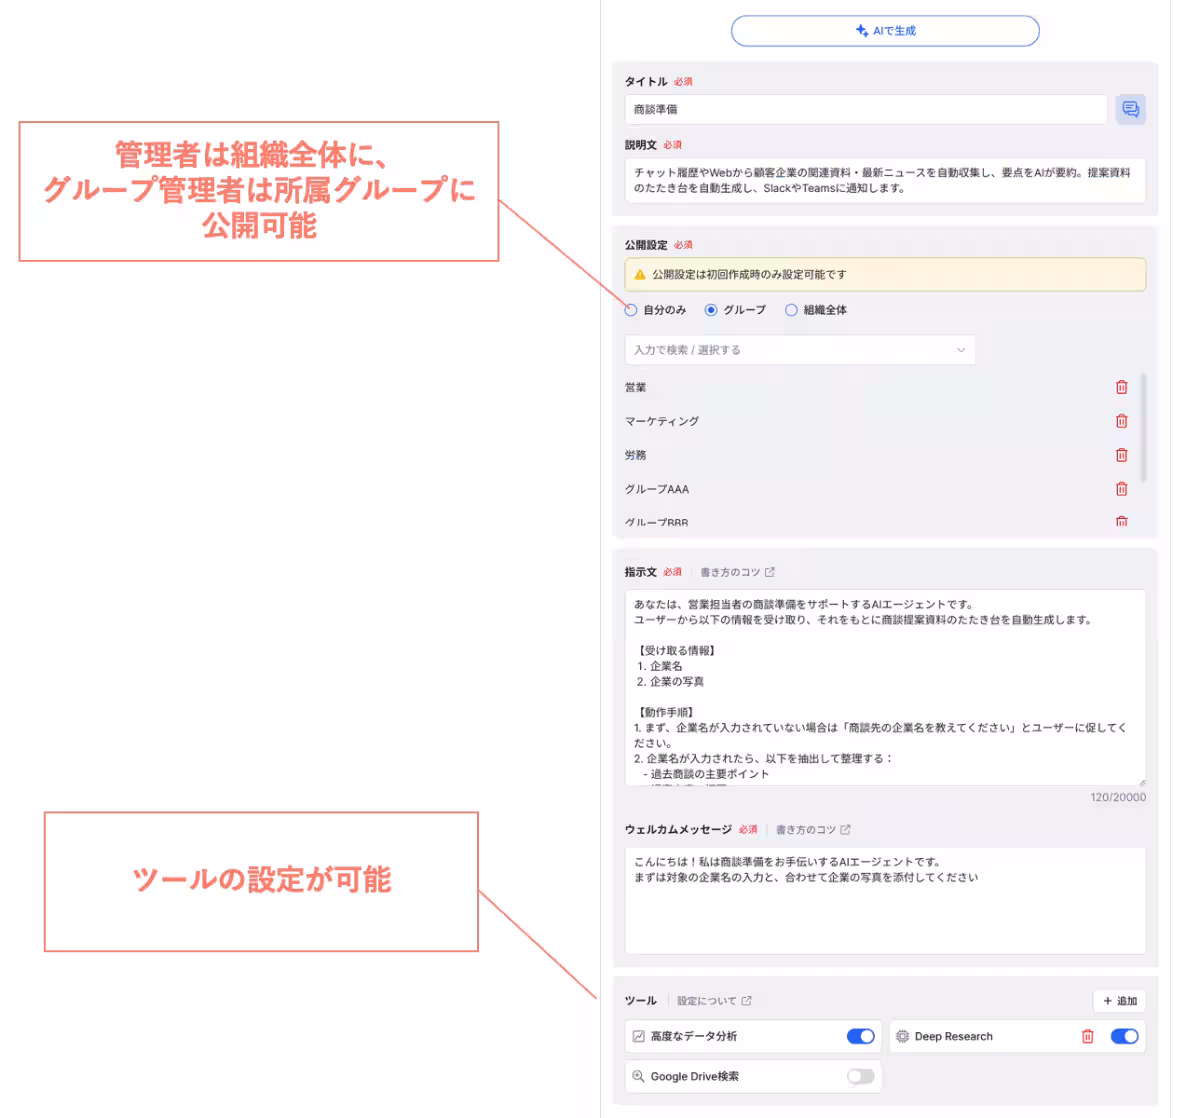Viewport: 1200px width, 1118px height.
Task: Click the 公開設定 section label
Action: click(646, 245)
